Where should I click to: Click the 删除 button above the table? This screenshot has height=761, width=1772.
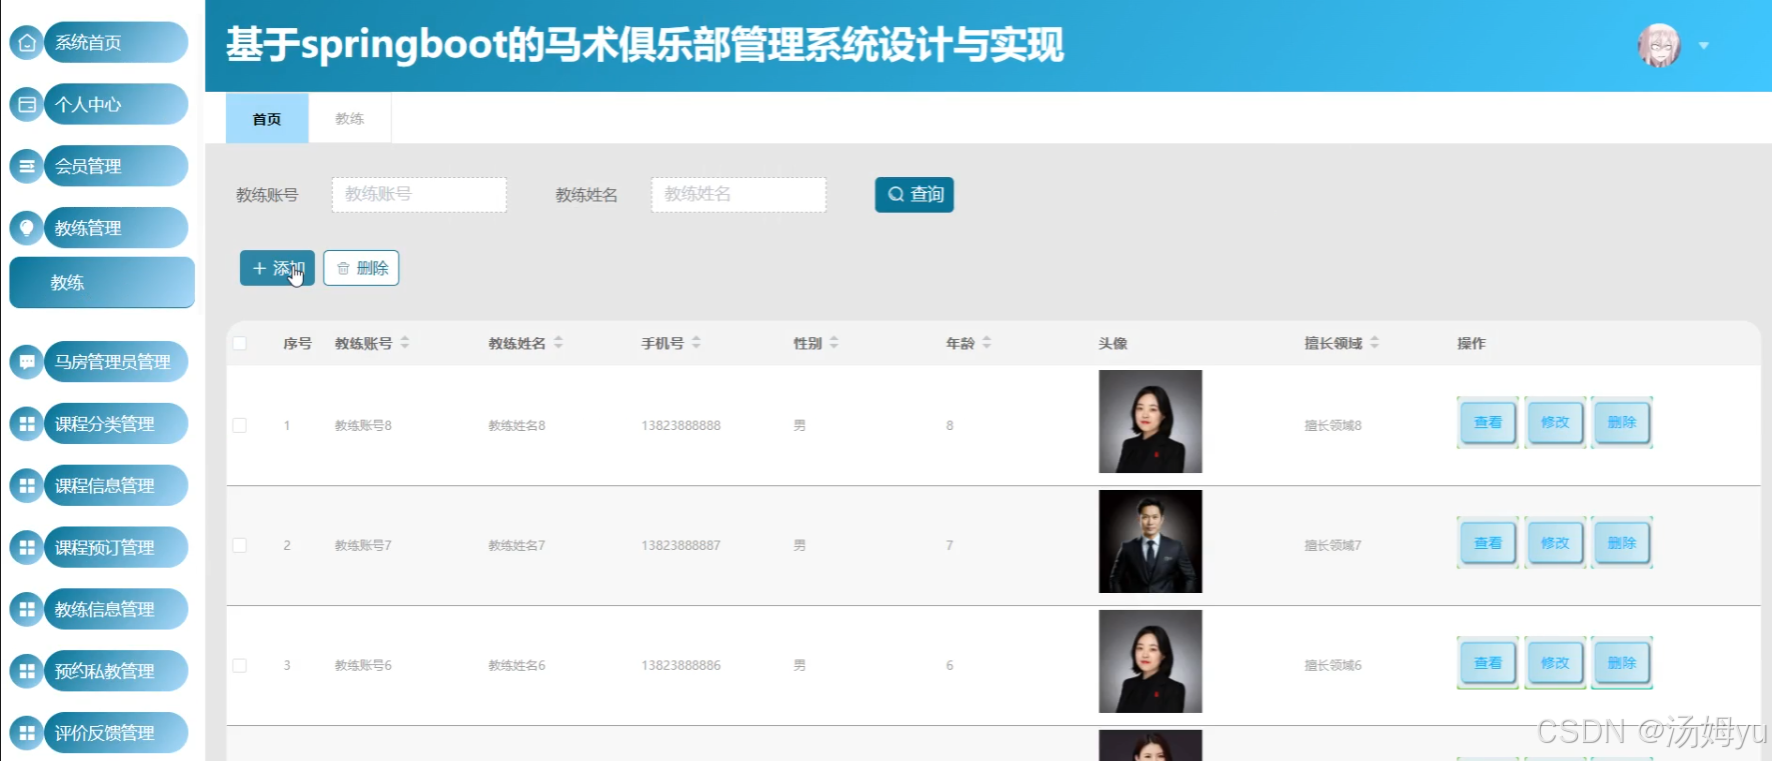tap(361, 268)
